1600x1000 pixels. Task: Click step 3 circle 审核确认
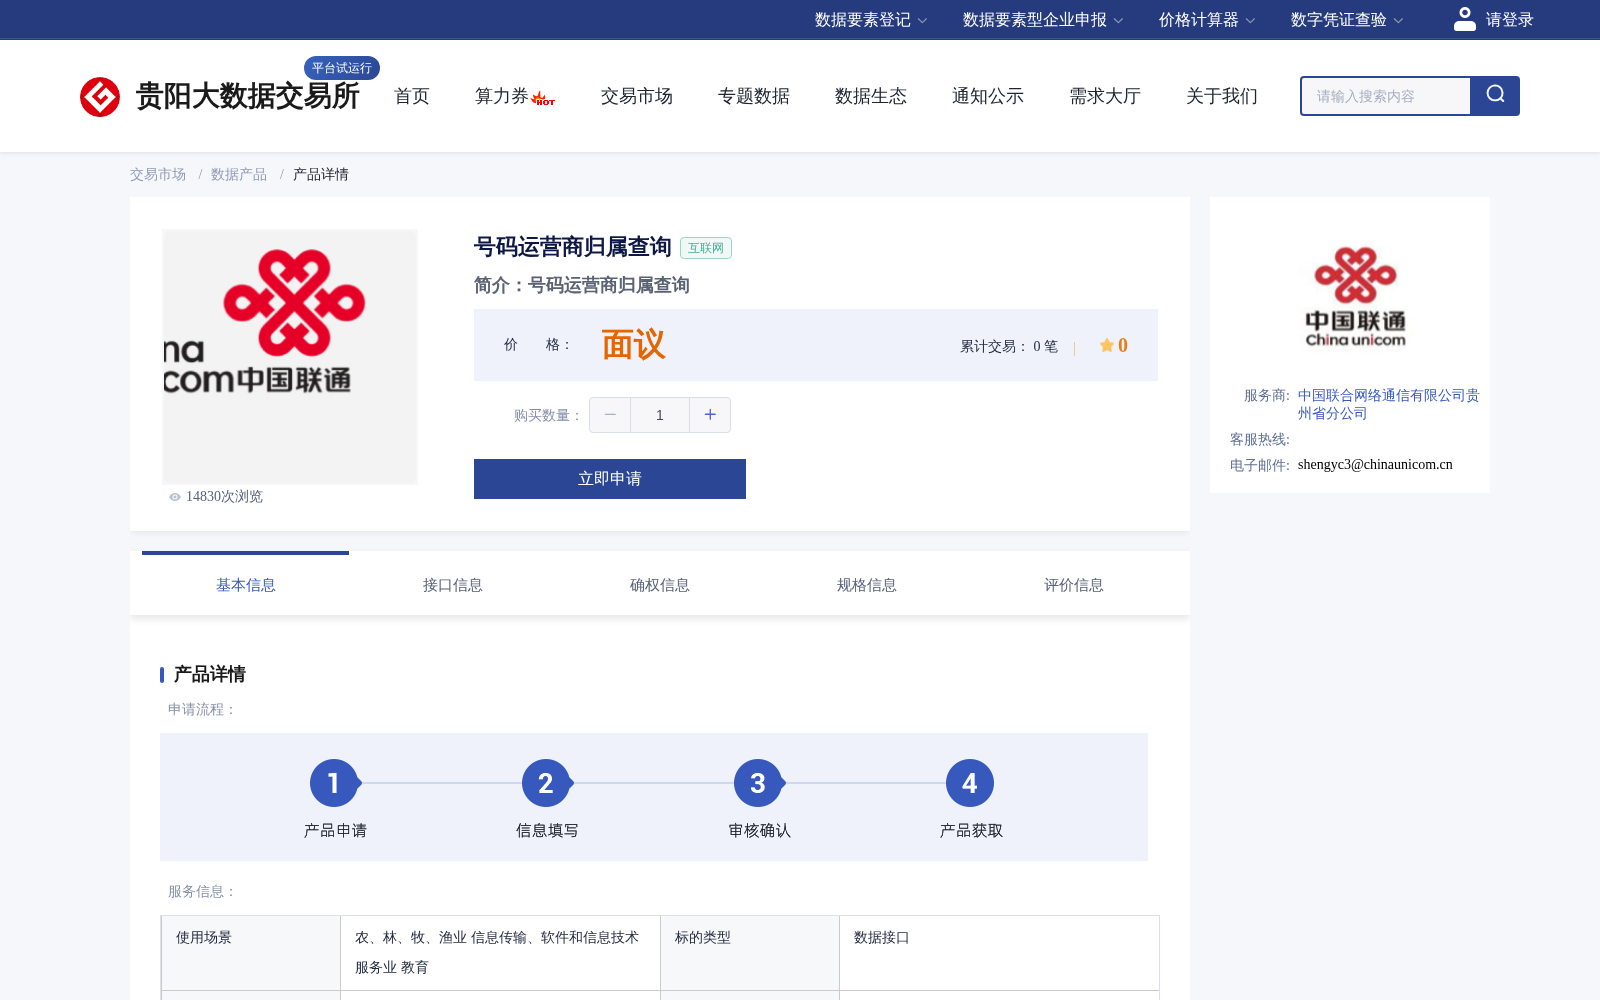click(758, 783)
